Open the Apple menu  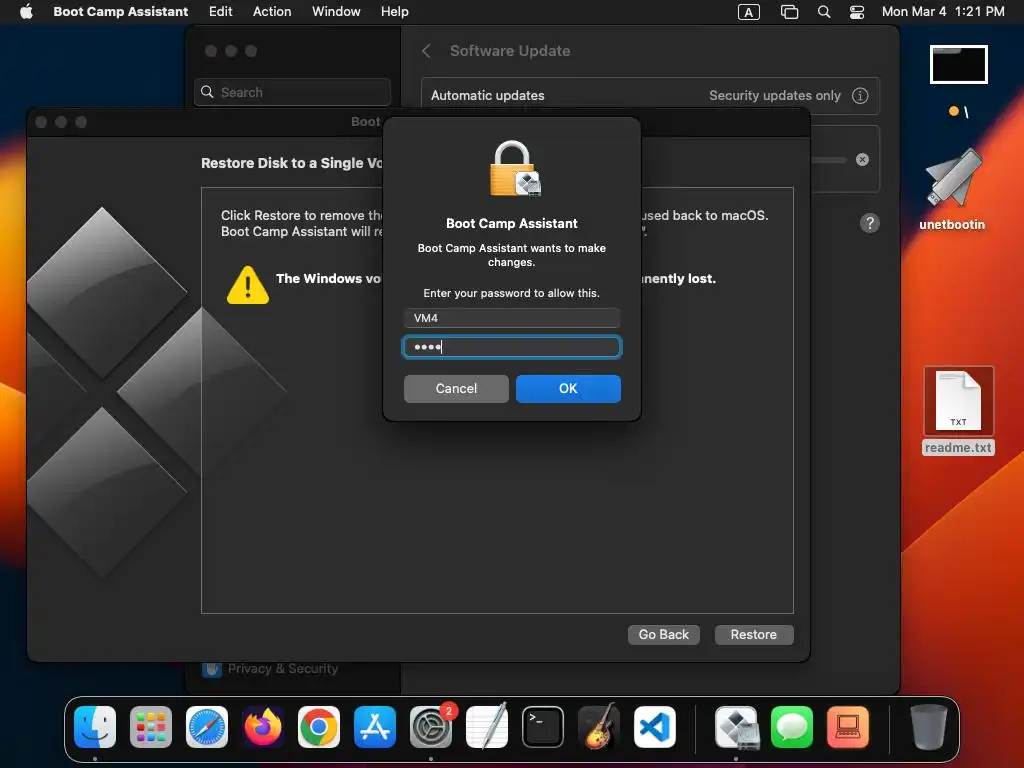click(26, 11)
